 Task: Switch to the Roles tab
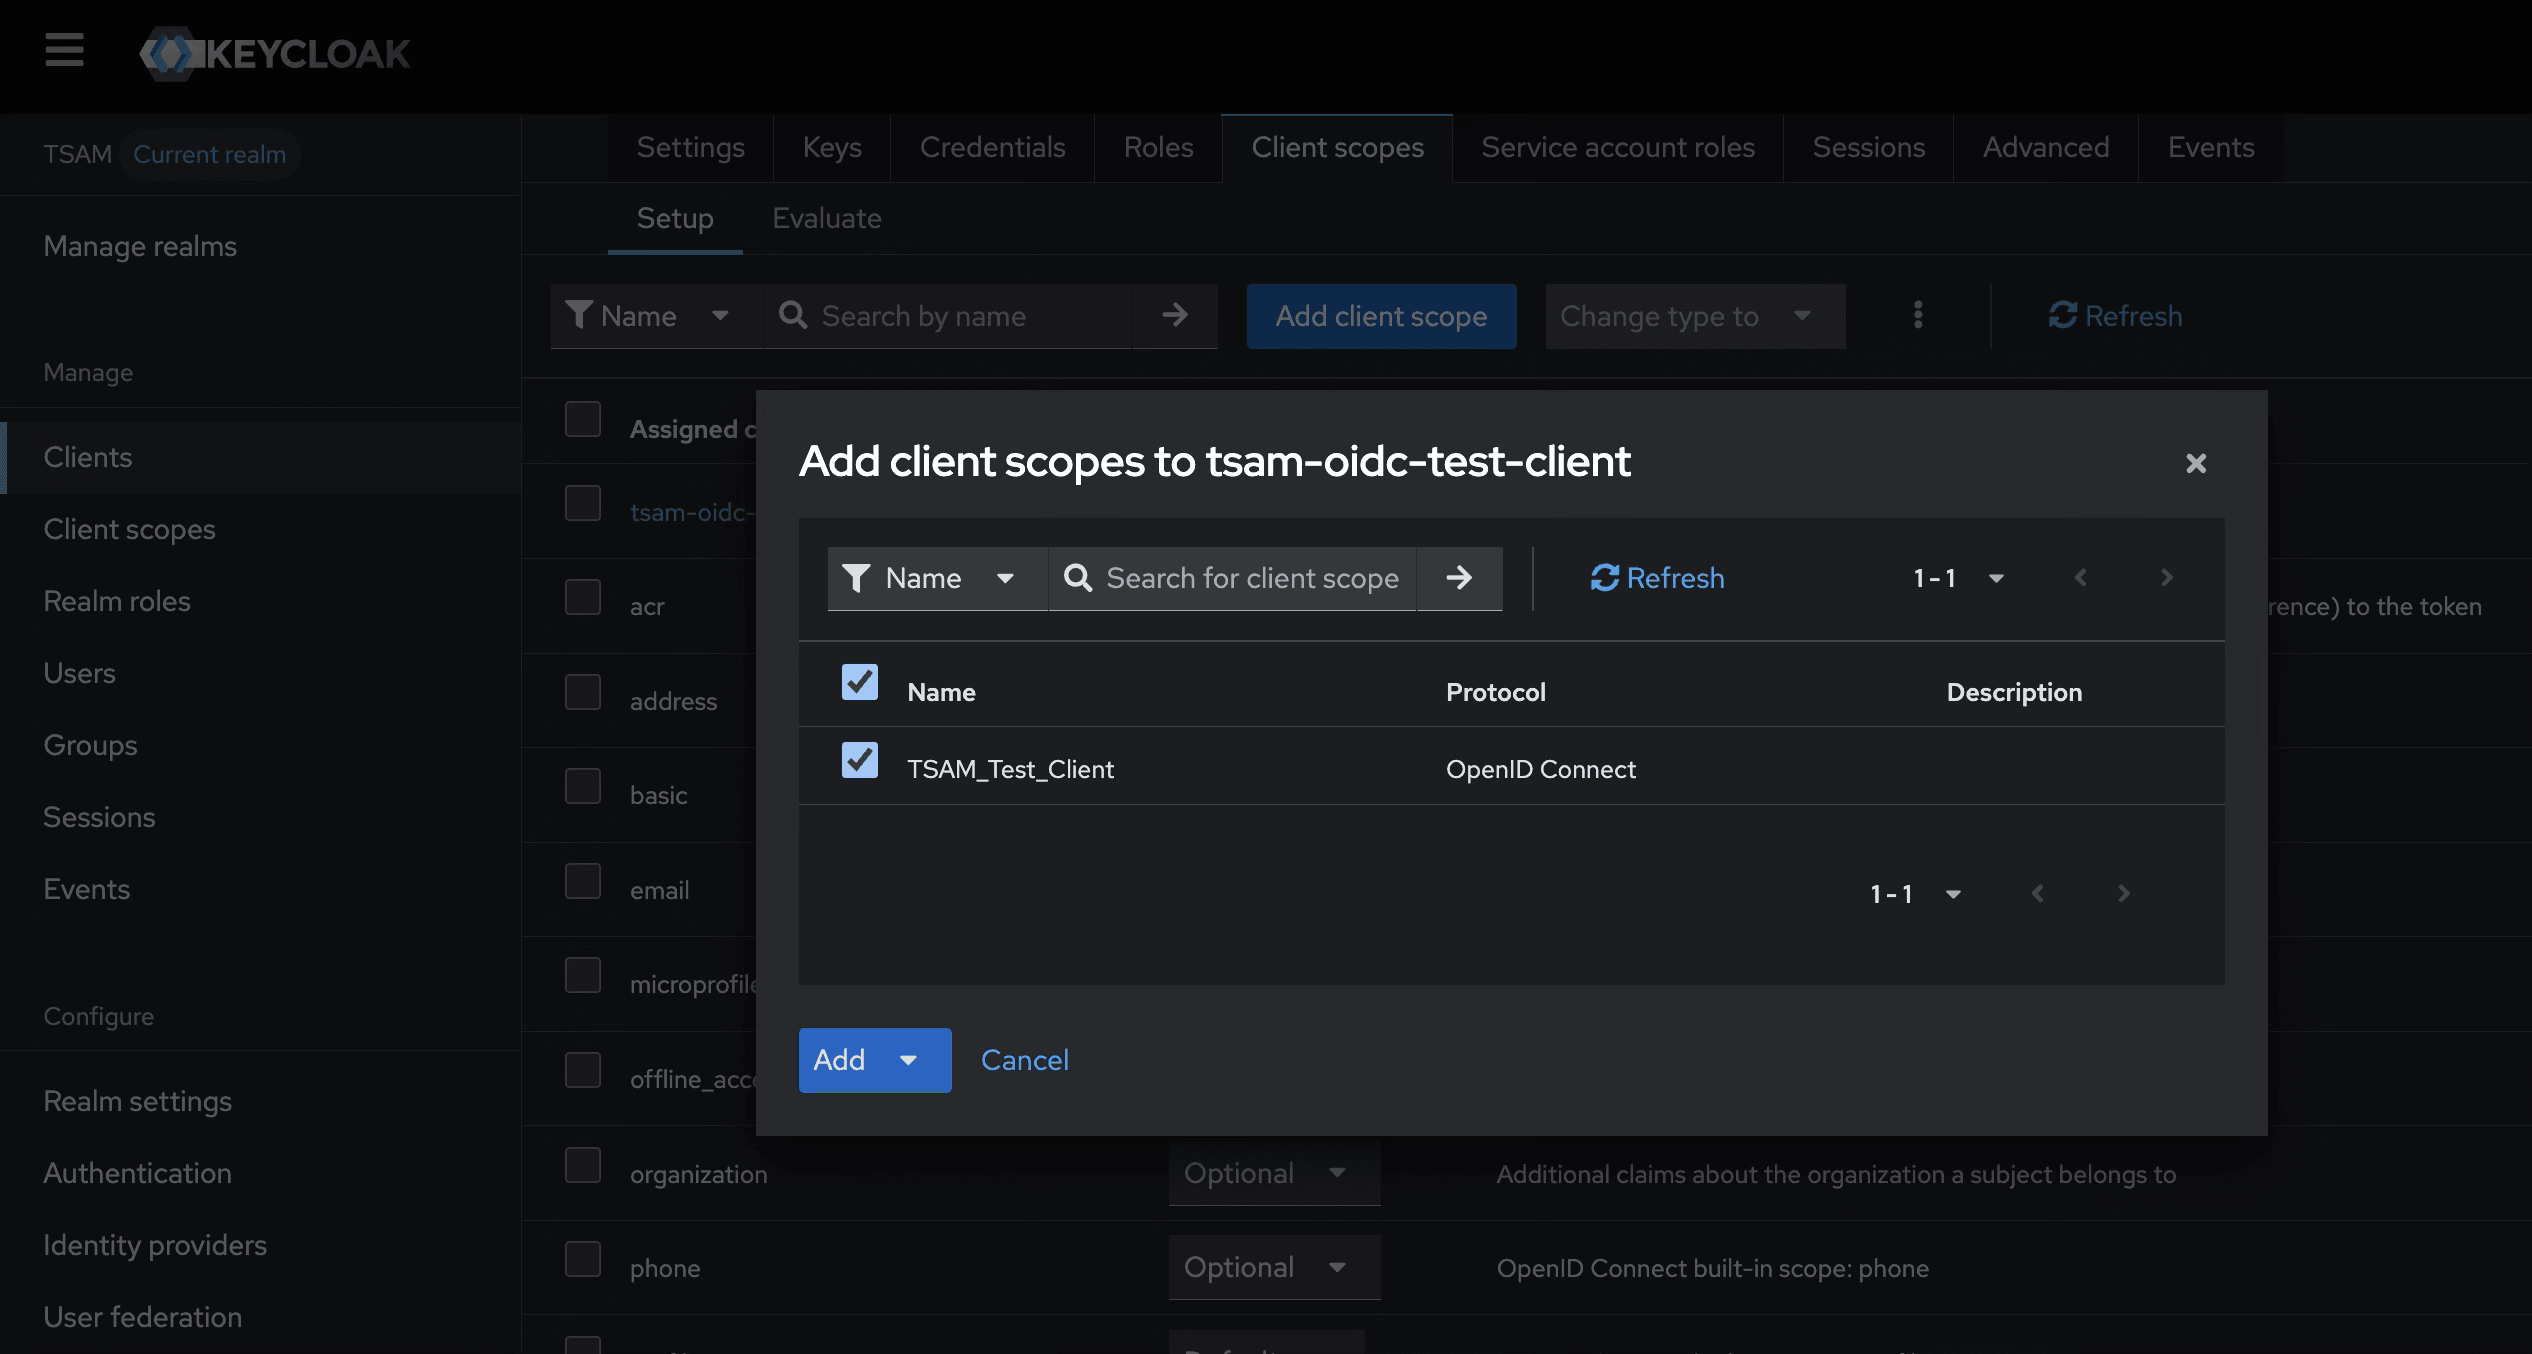click(x=1158, y=148)
